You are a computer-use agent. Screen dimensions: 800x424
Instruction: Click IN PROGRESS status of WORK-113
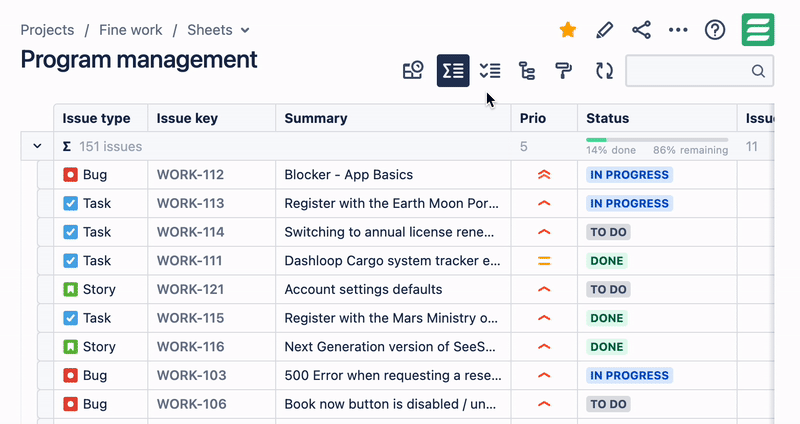click(x=629, y=204)
